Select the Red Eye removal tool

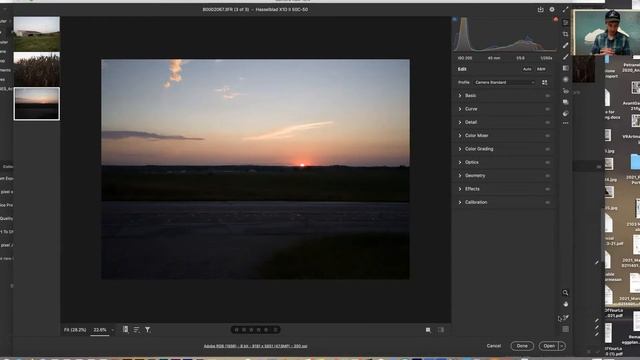(x=565, y=91)
